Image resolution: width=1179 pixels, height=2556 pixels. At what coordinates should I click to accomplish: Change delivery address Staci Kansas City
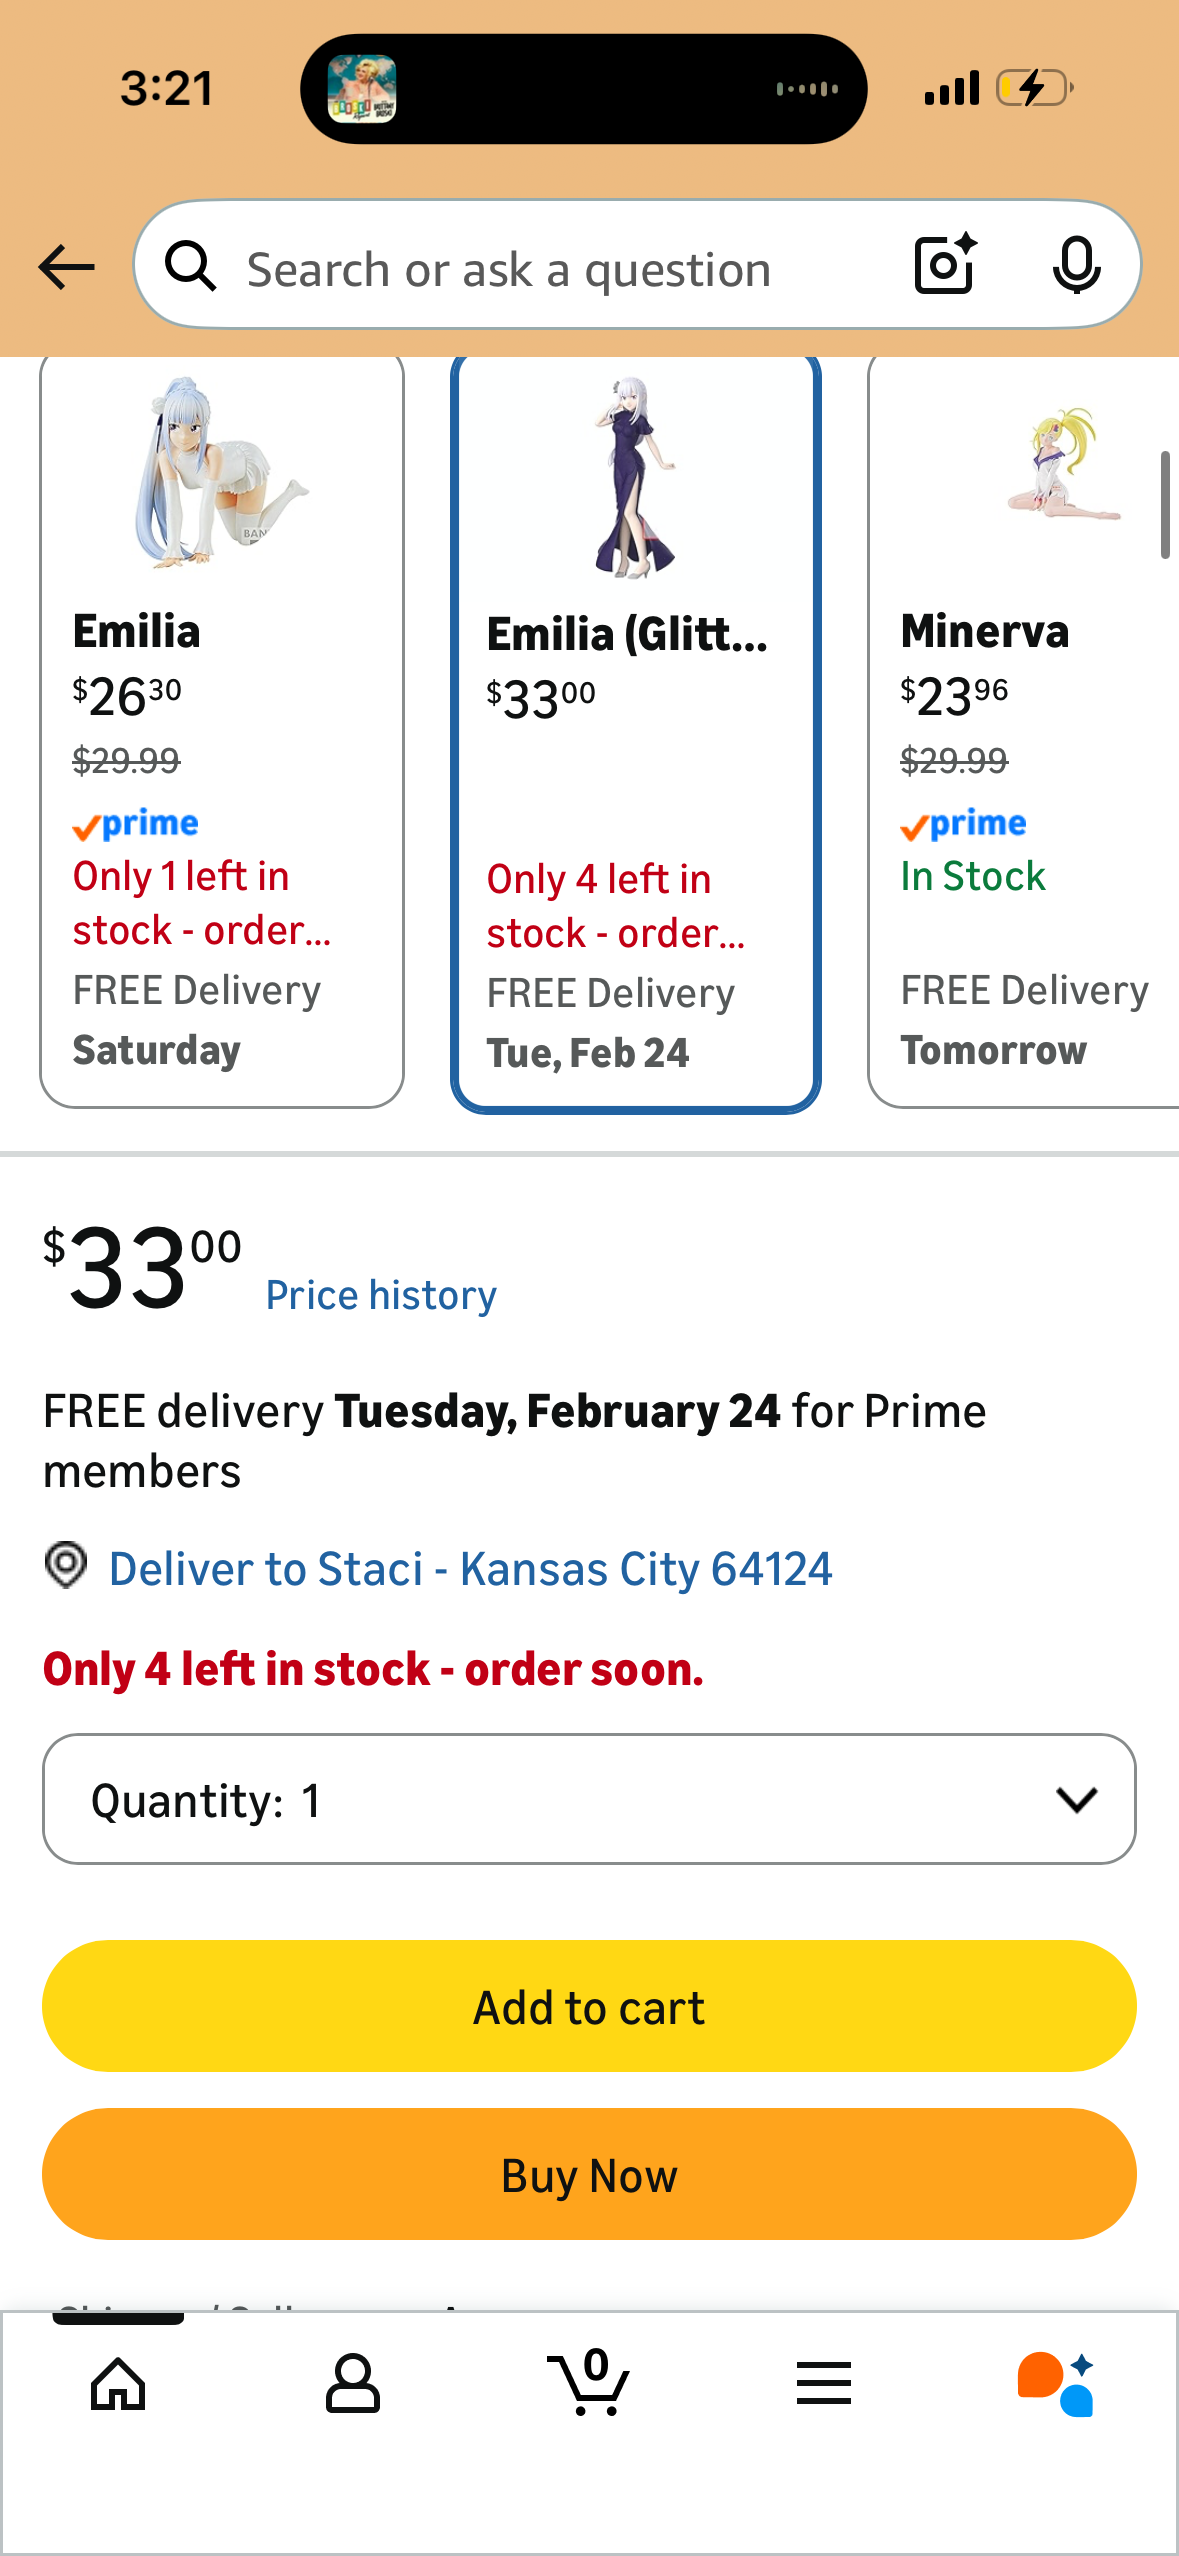470,1569
